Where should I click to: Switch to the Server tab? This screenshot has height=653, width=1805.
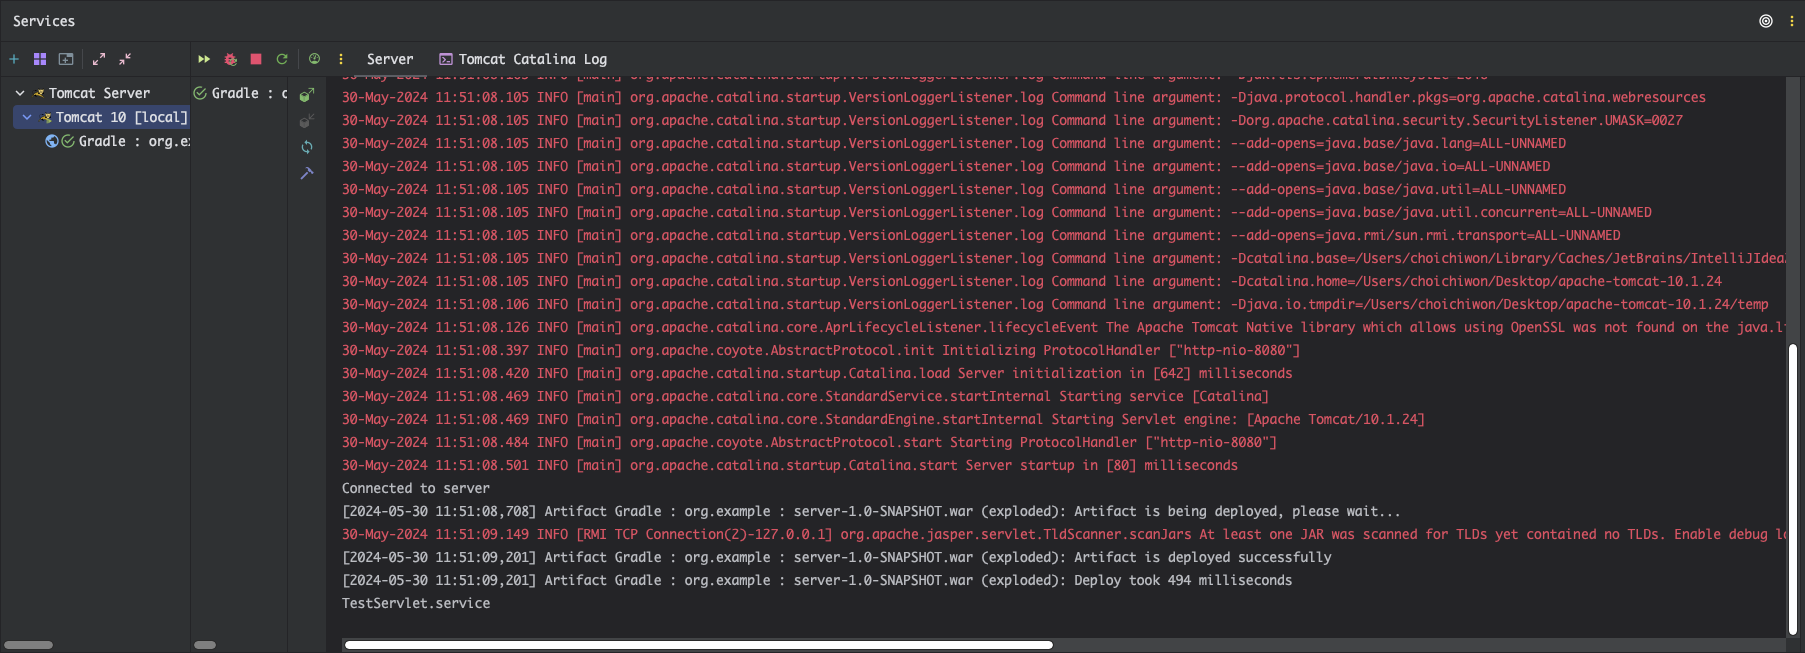click(x=390, y=59)
